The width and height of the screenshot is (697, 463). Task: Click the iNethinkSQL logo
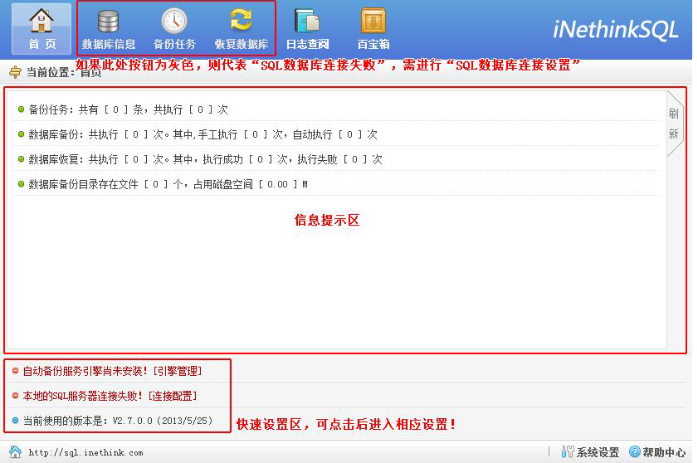[x=616, y=30]
